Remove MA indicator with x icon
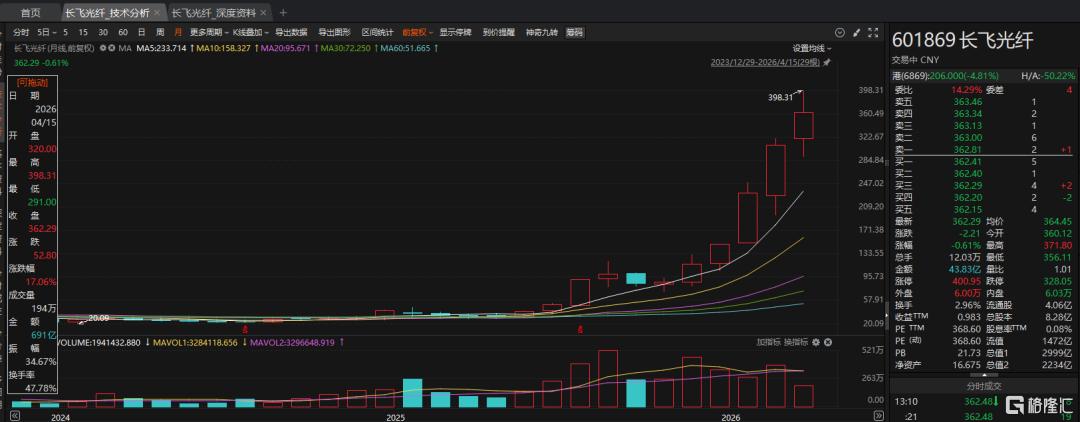The image size is (1080, 422). pos(112,48)
